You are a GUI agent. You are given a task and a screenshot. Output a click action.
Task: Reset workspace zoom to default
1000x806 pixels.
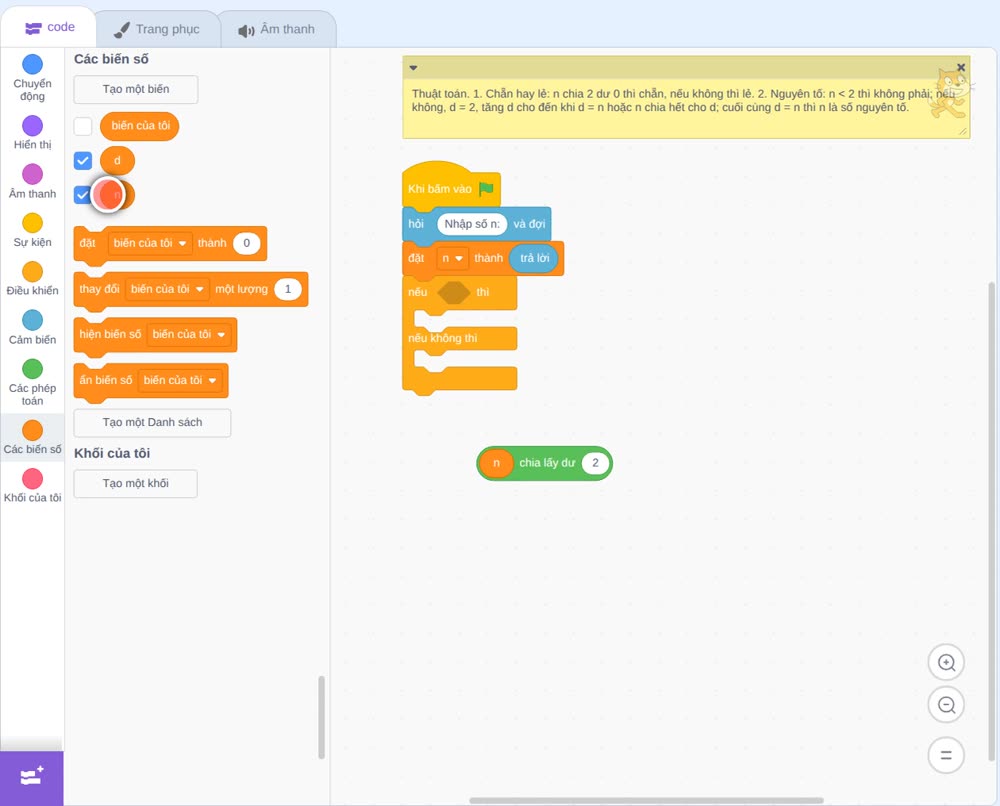946,755
